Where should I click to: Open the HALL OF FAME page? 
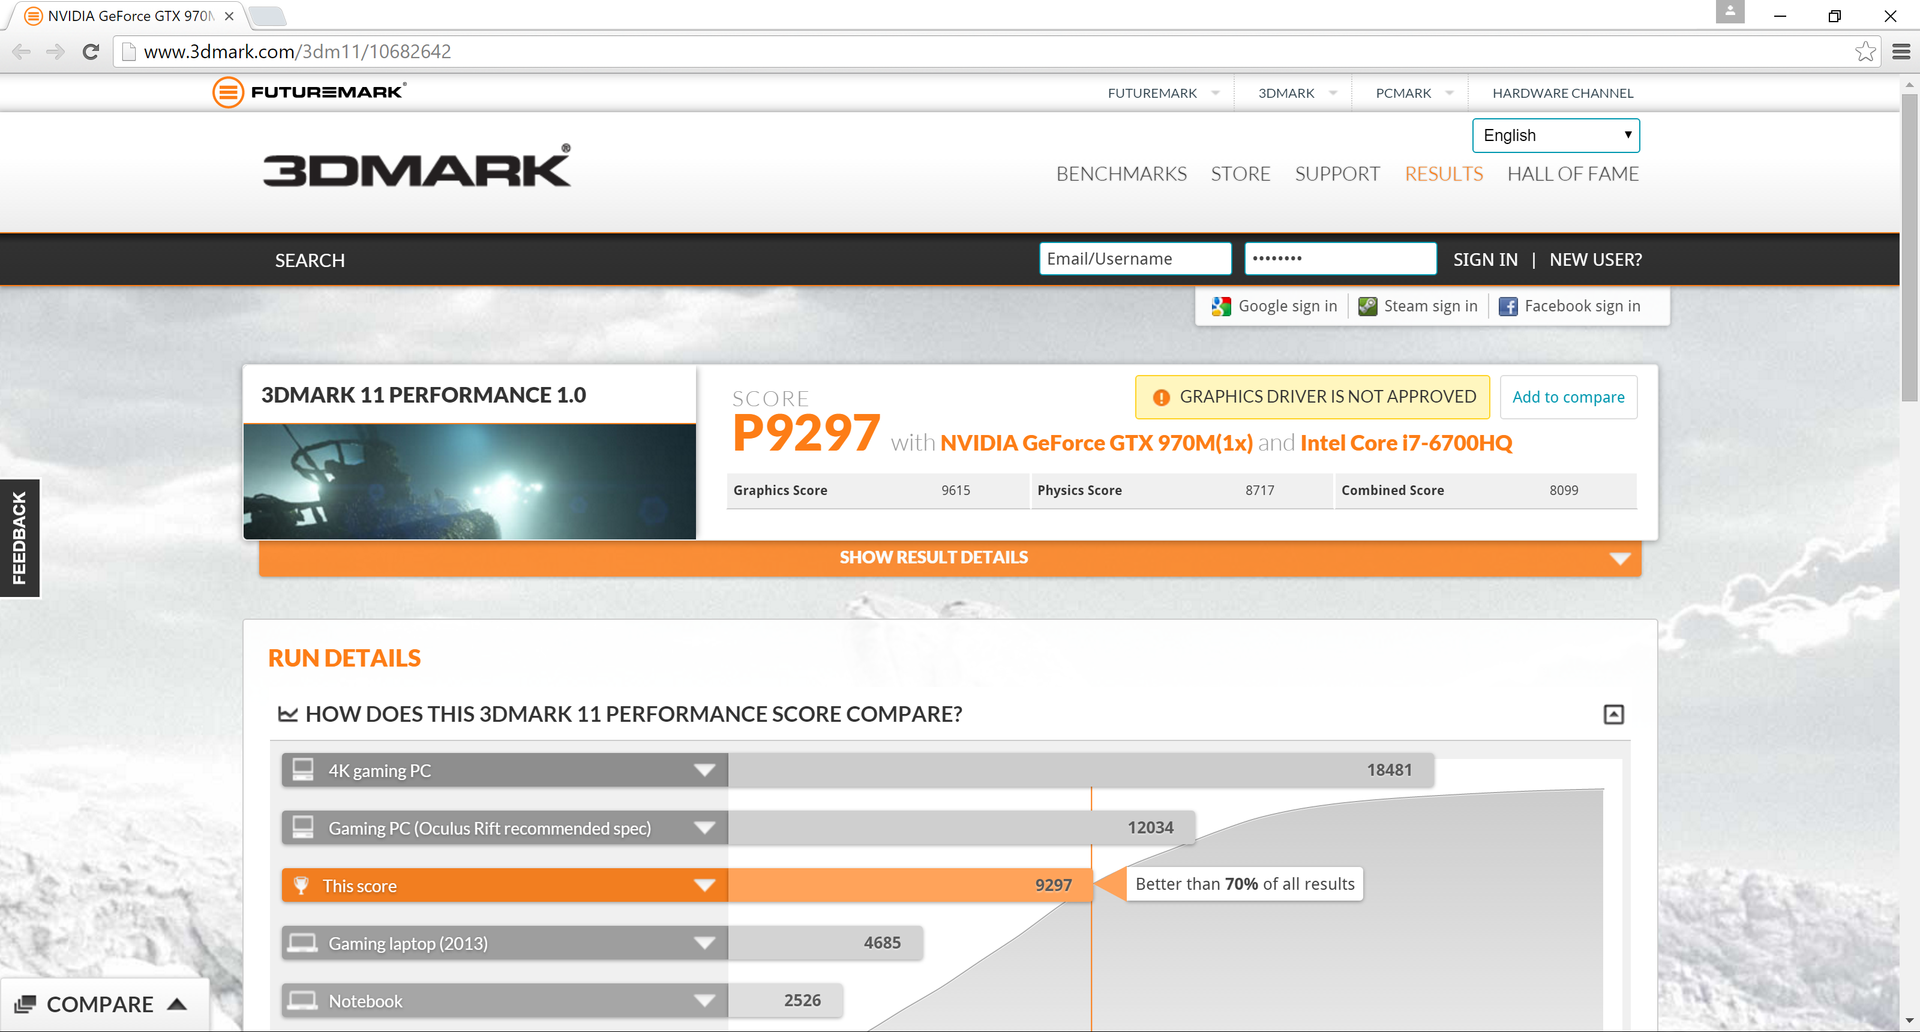[1573, 174]
